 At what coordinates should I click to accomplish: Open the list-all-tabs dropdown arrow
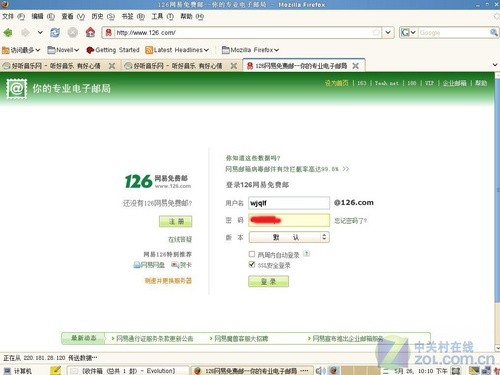[x=495, y=65]
